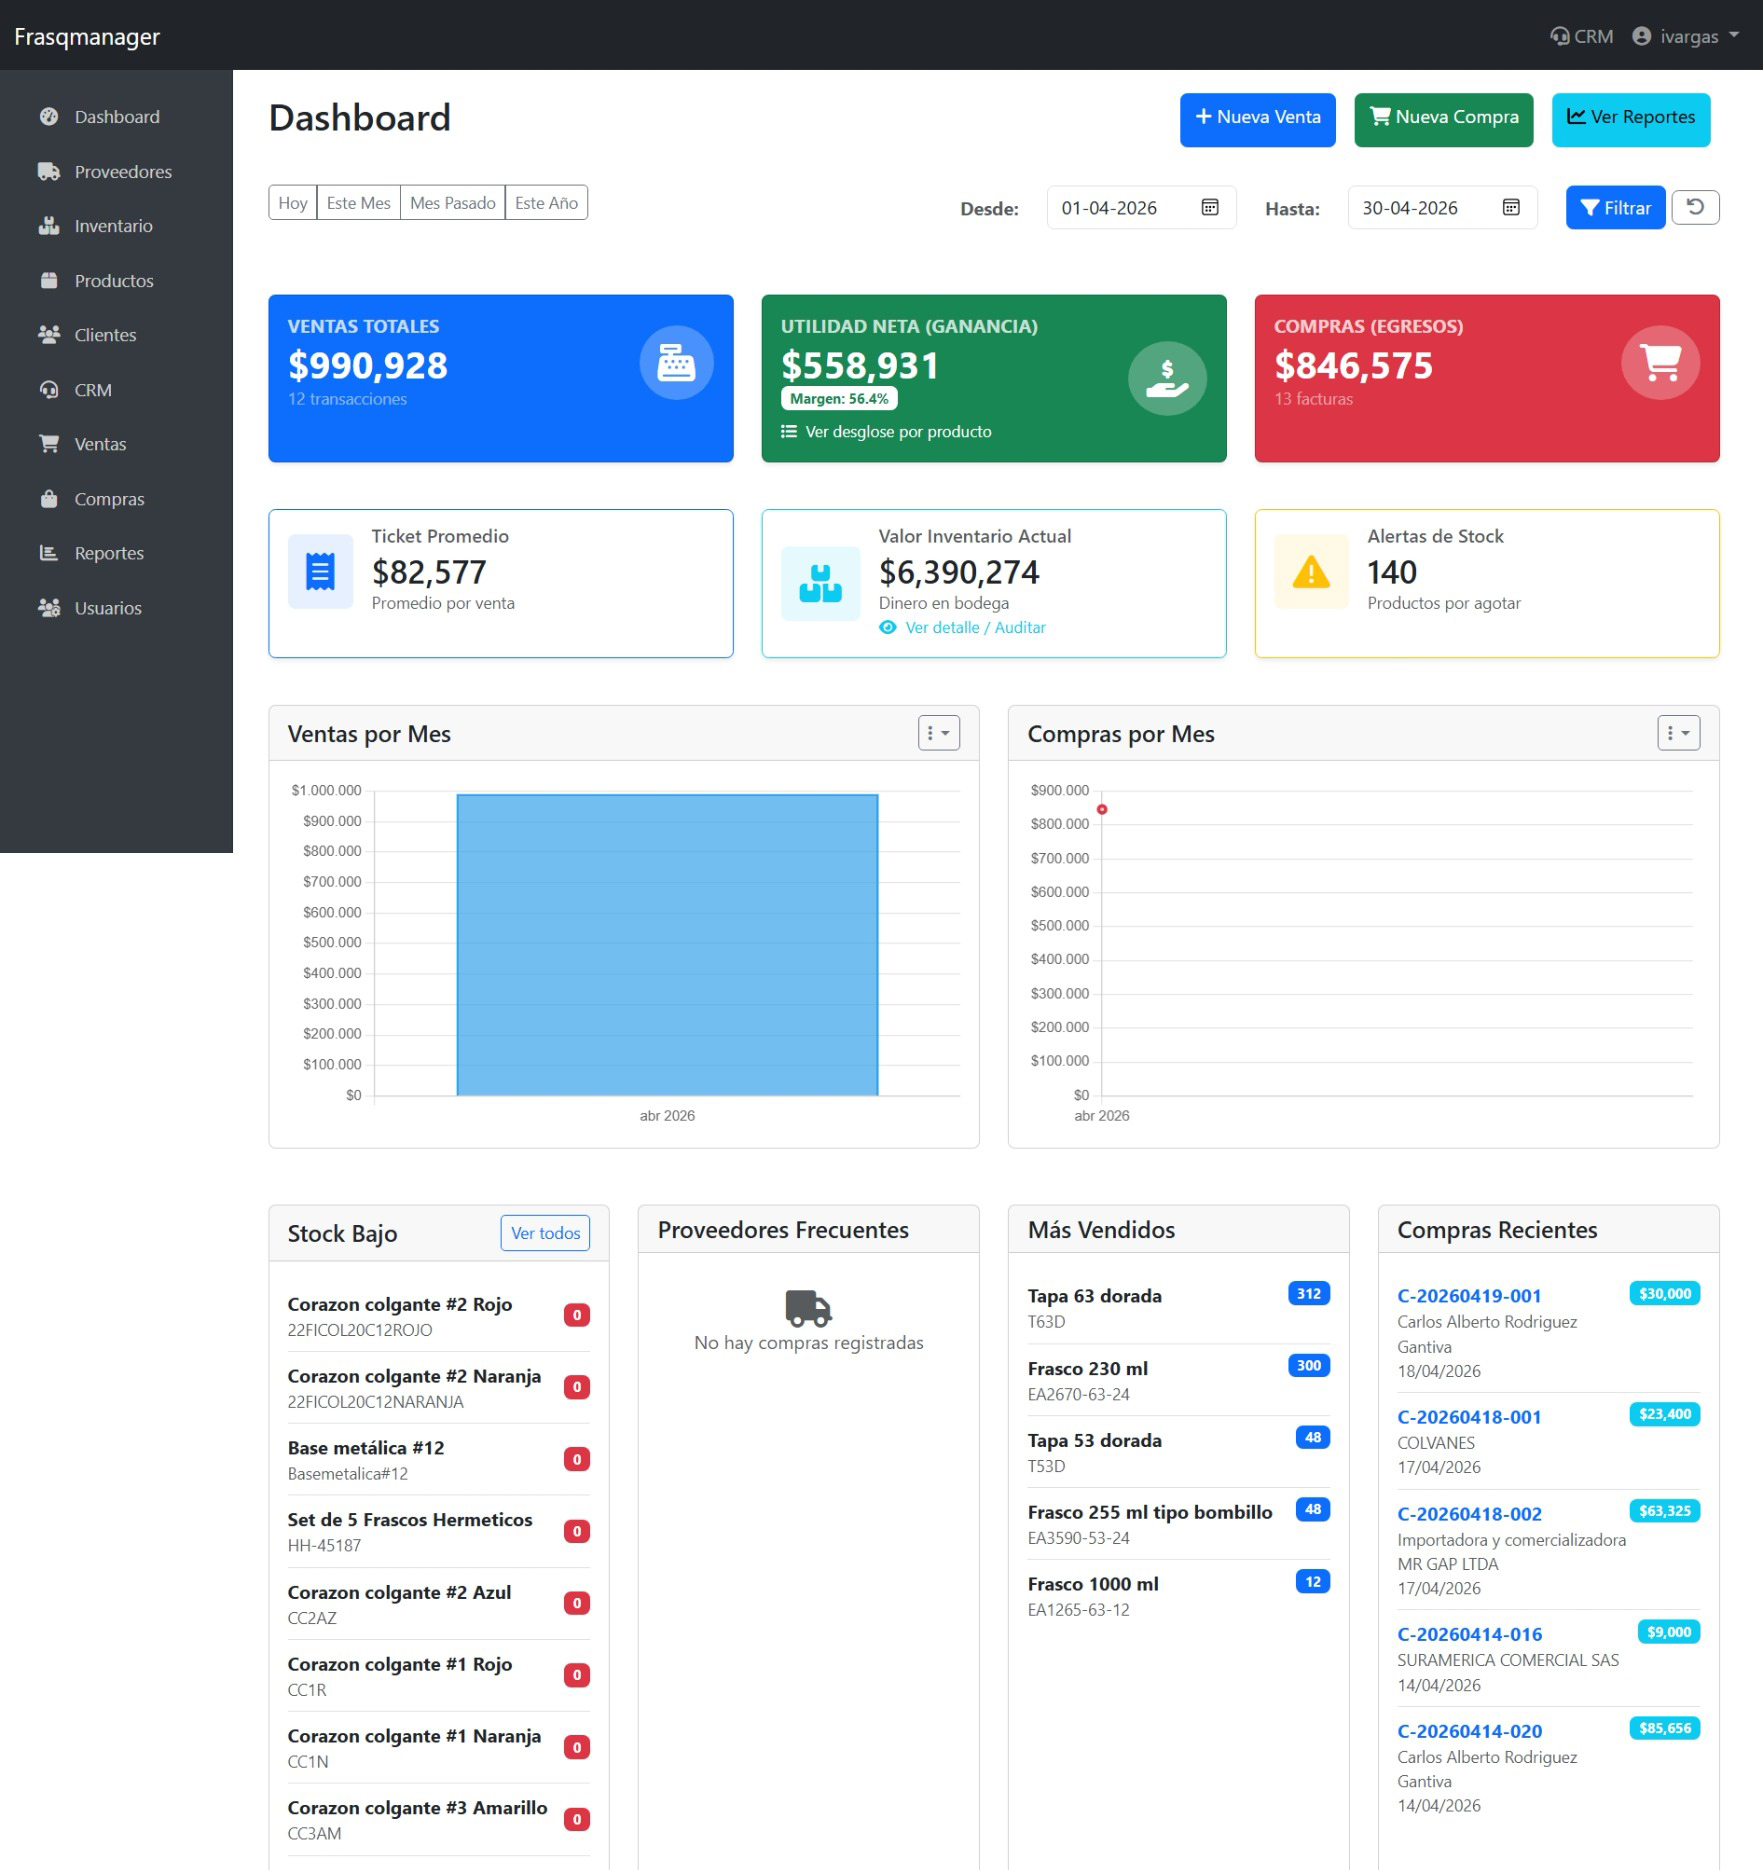Click the Nueva Venta button
Screen dimensions: 1763x1870
[x=1257, y=119]
